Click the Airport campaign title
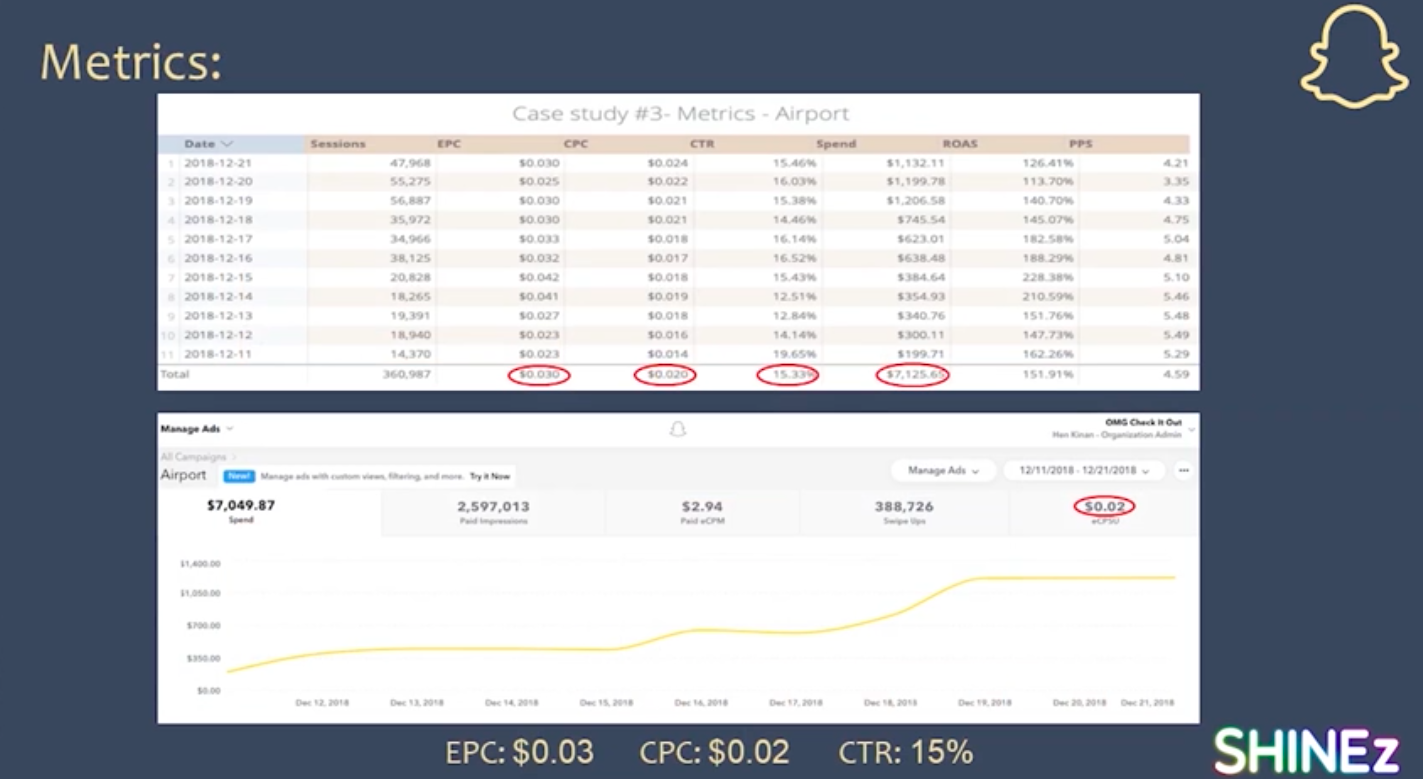The width and height of the screenshot is (1423, 779). pos(183,476)
